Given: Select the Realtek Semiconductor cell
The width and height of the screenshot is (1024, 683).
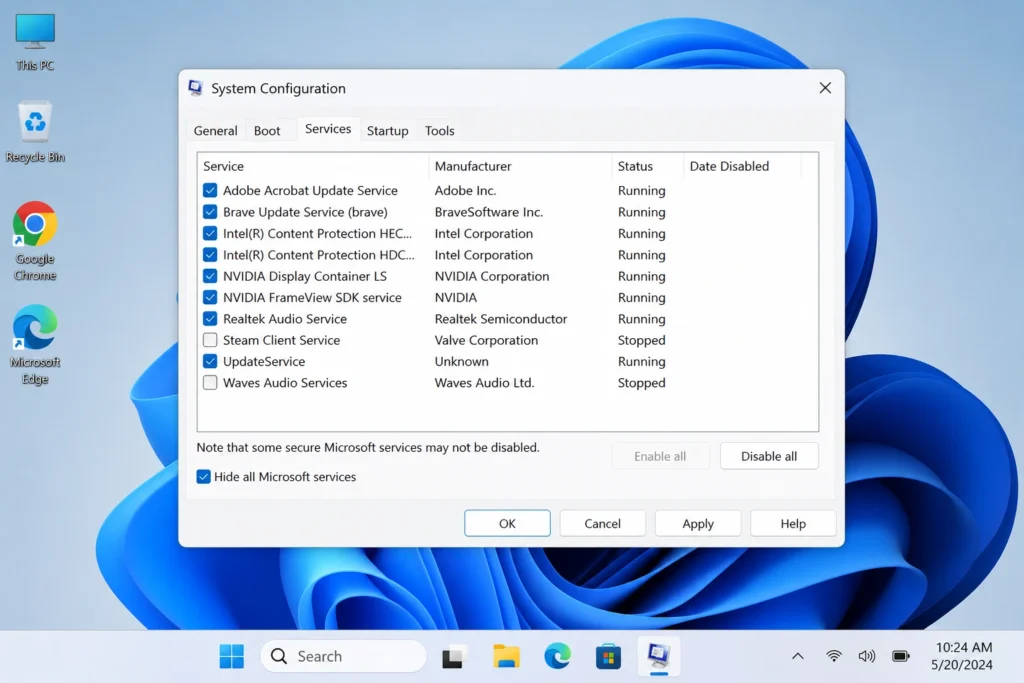Looking at the screenshot, I should tap(501, 319).
